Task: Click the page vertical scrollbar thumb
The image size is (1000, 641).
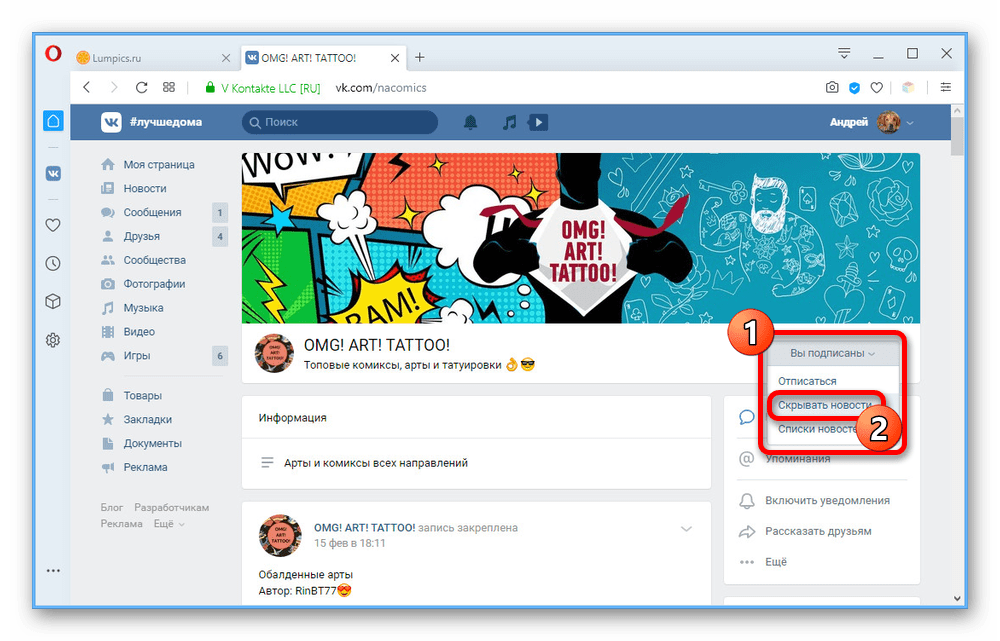Action: click(957, 136)
